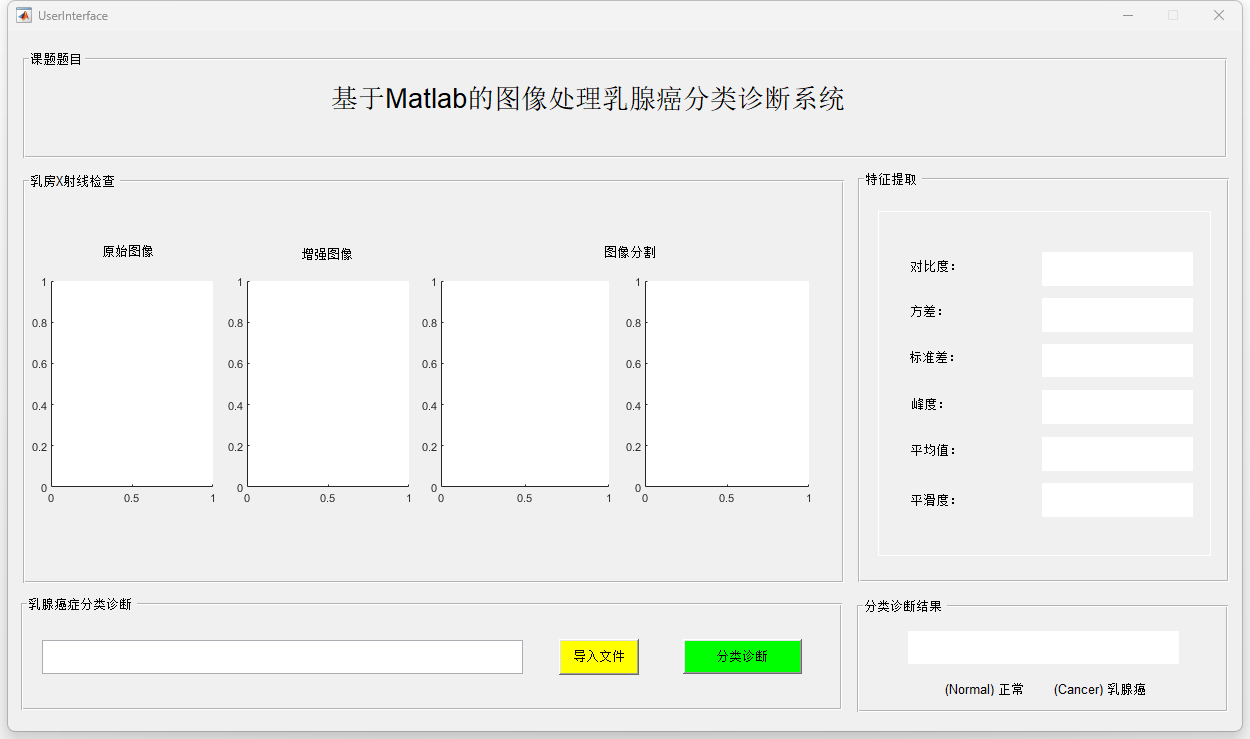Click the 对比度： label
Screen dimensions: 1250x739
(934, 267)
